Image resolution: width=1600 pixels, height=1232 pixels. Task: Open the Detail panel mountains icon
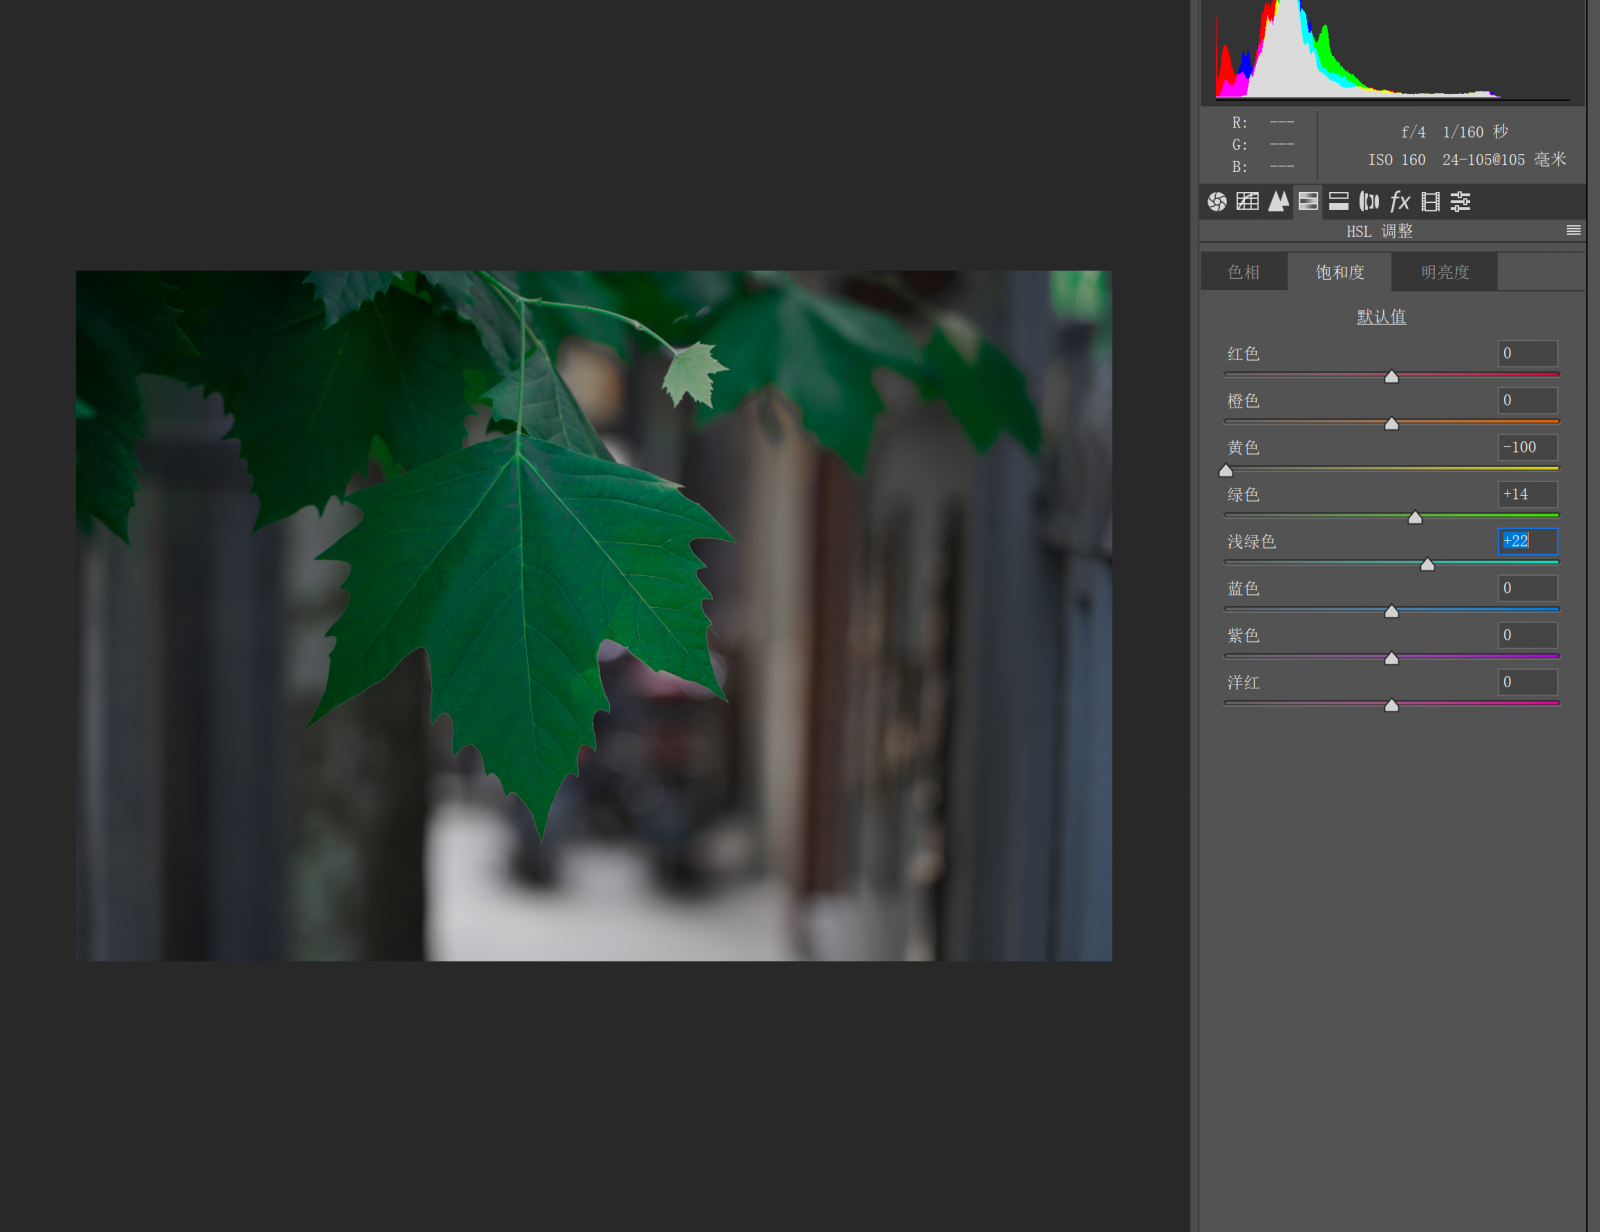click(x=1278, y=202)
